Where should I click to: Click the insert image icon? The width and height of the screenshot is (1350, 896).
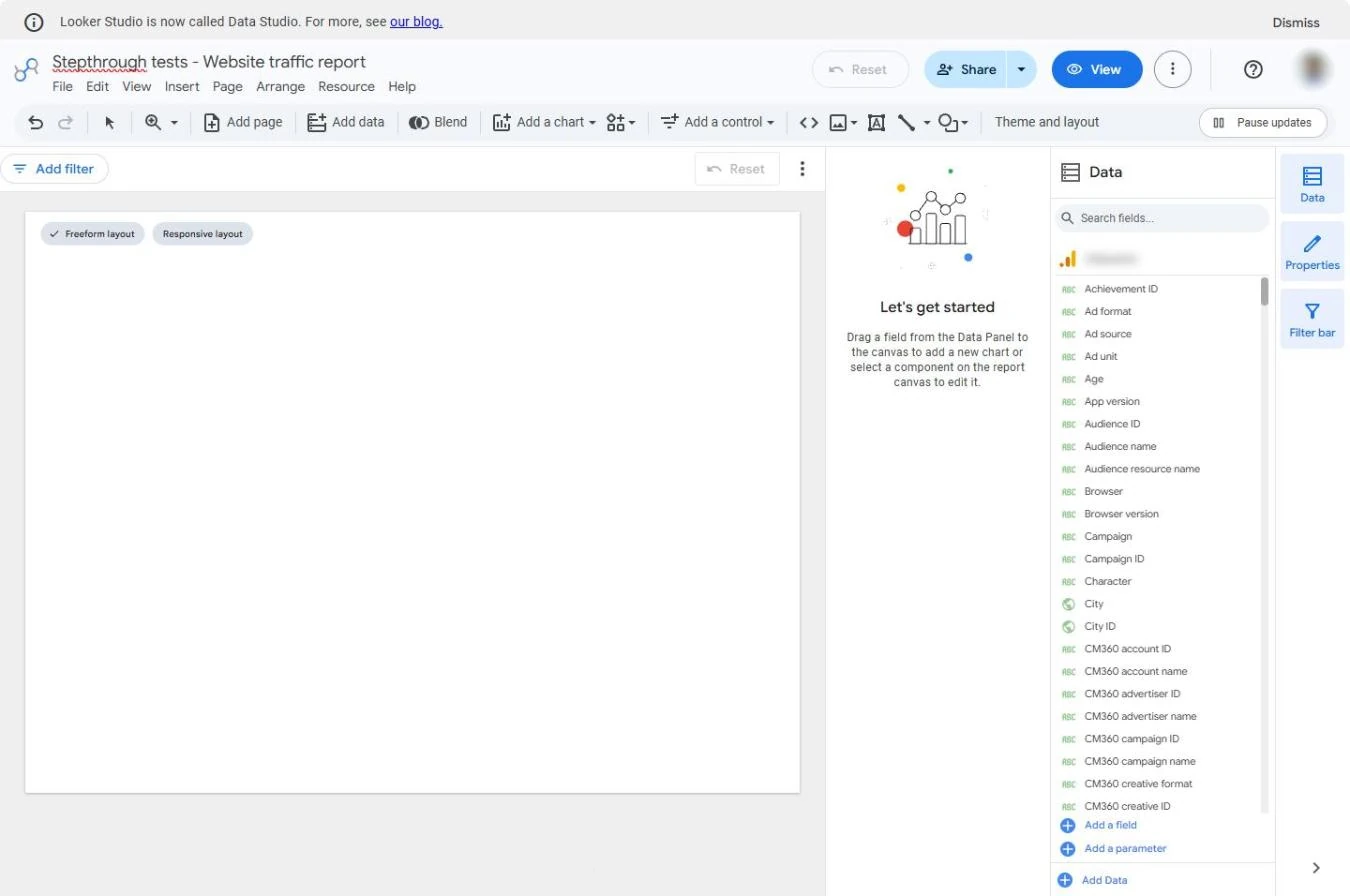click(x=838, y=122)
